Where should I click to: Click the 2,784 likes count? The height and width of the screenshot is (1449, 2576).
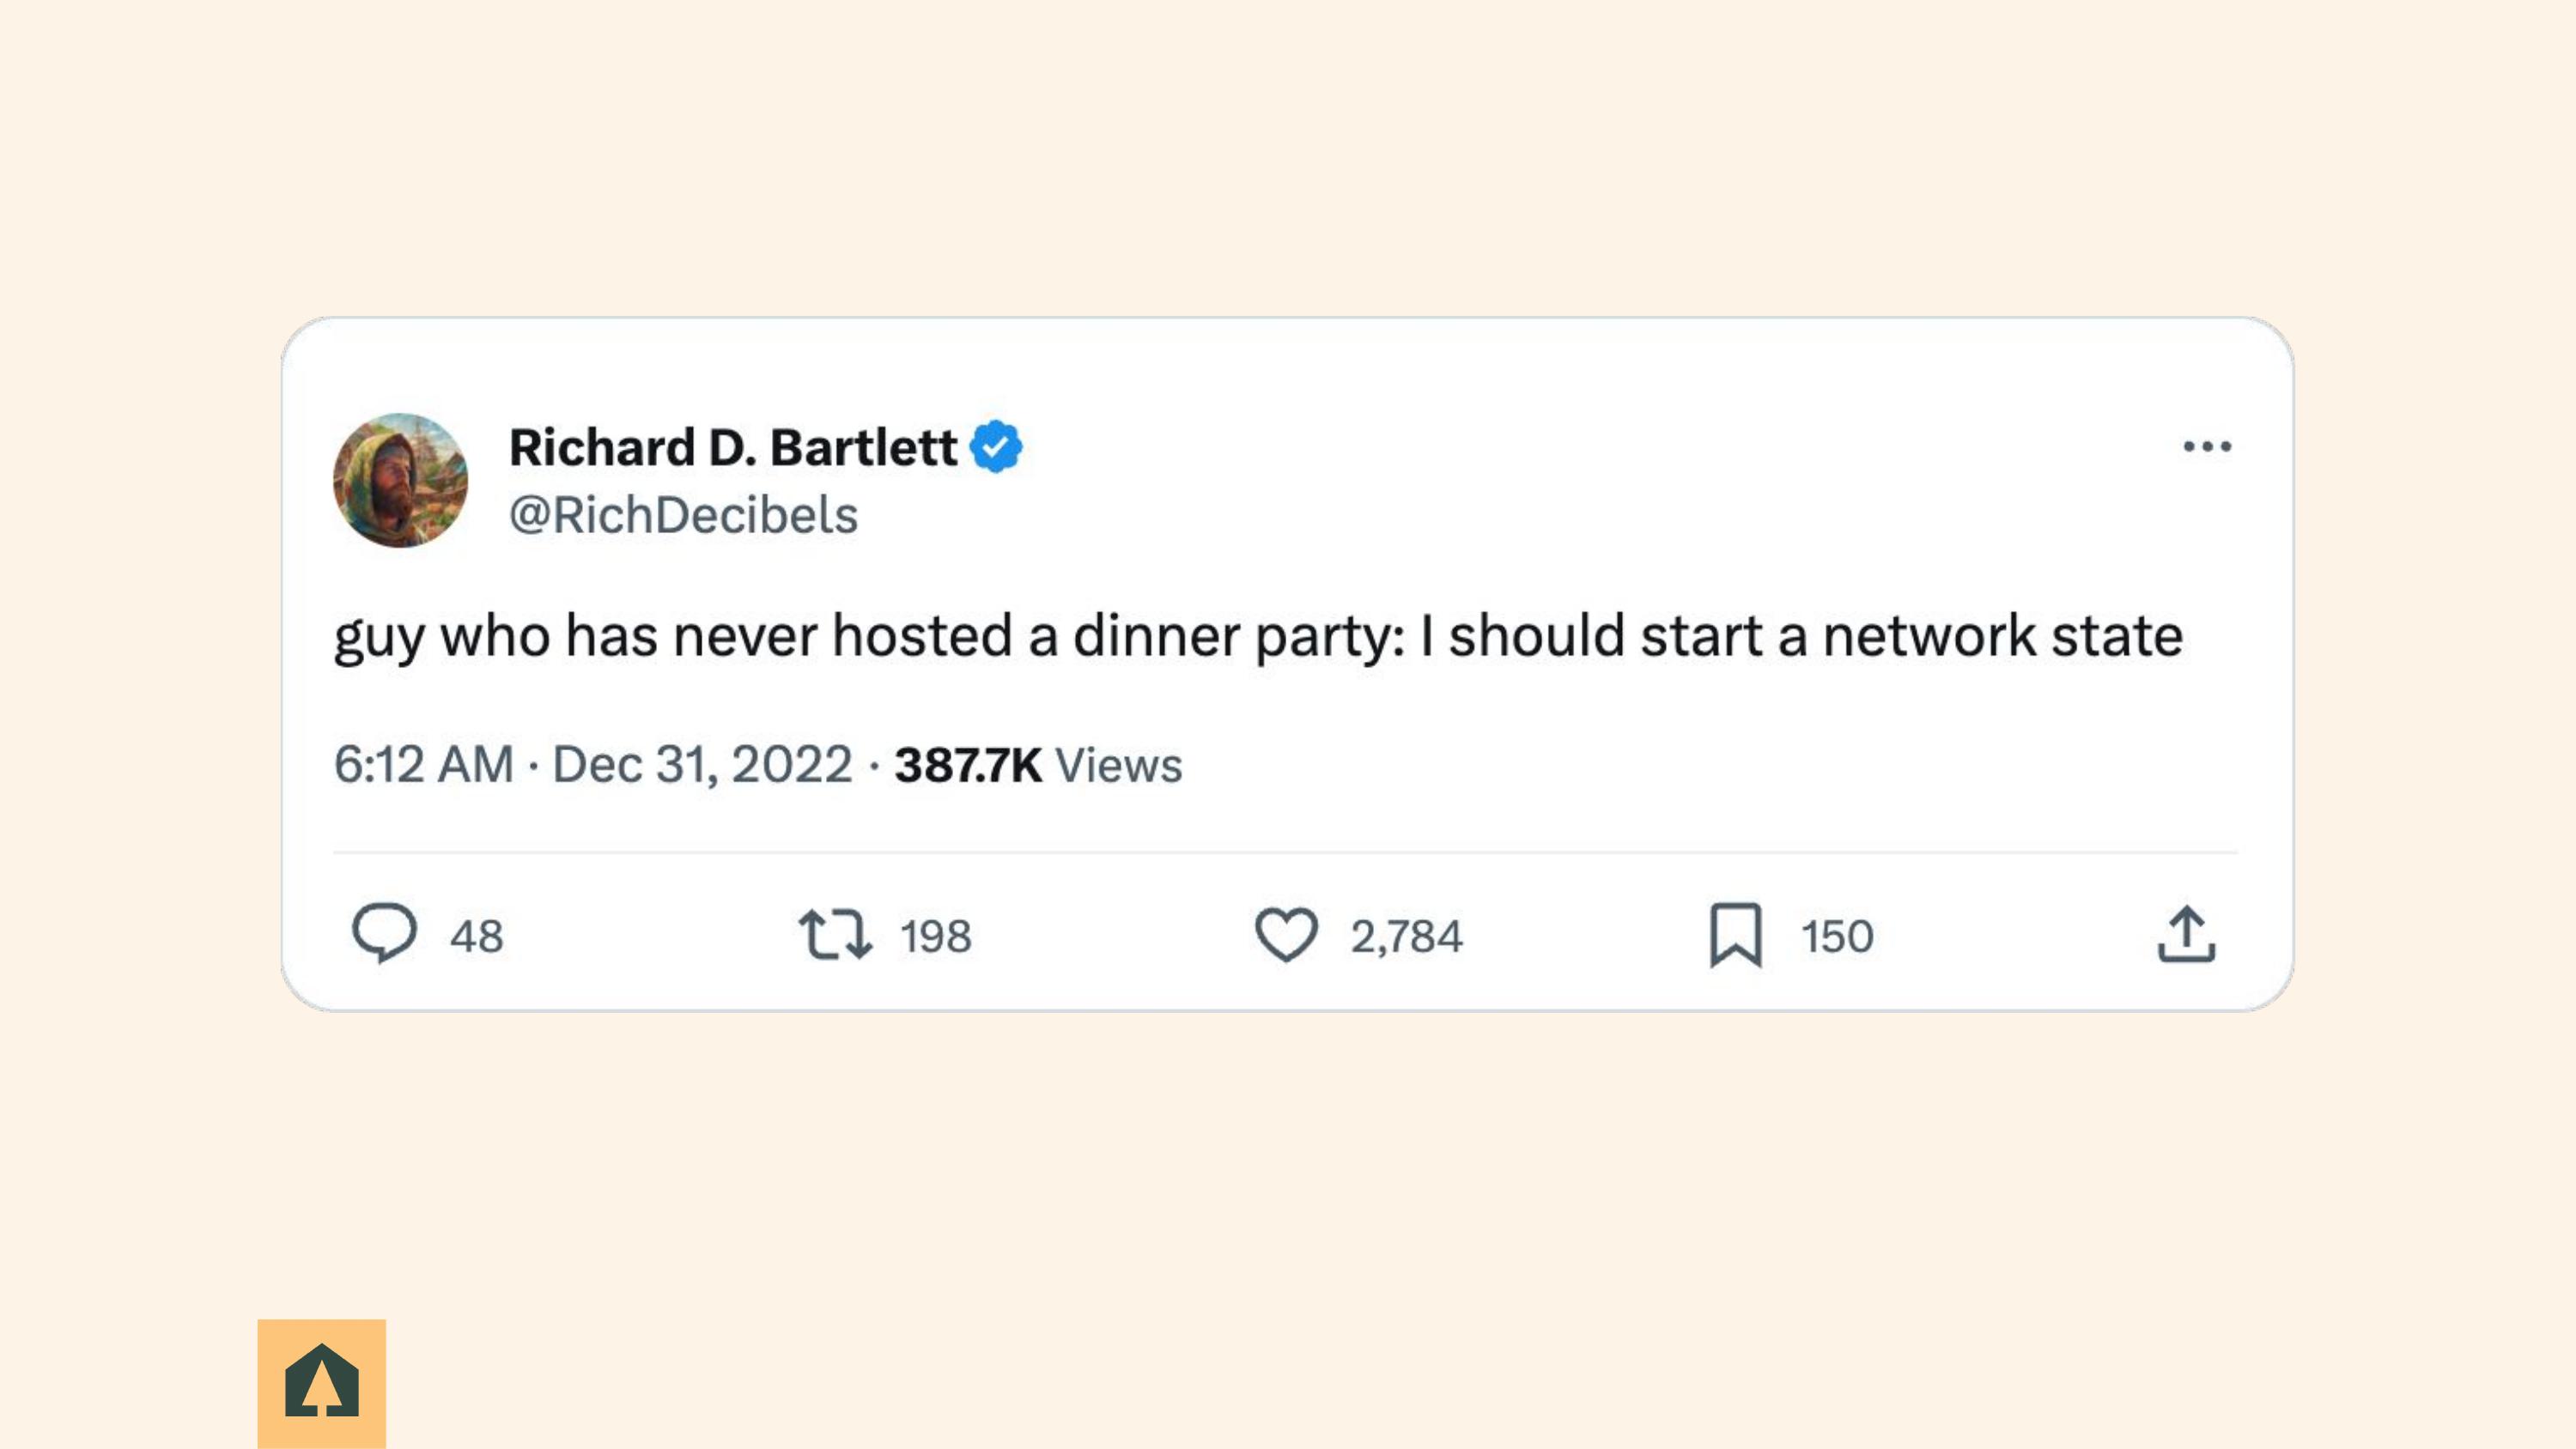point(1406,937)
